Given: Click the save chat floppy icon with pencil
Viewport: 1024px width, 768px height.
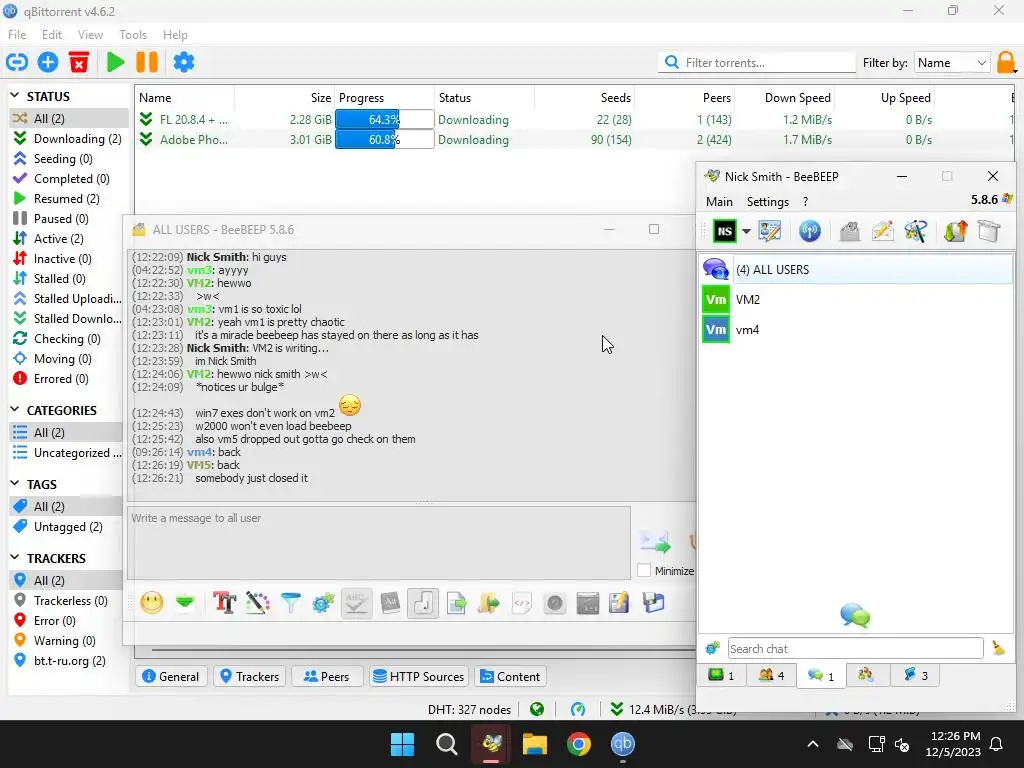Looking at the screenshot, I should click(x=618, y=602).
